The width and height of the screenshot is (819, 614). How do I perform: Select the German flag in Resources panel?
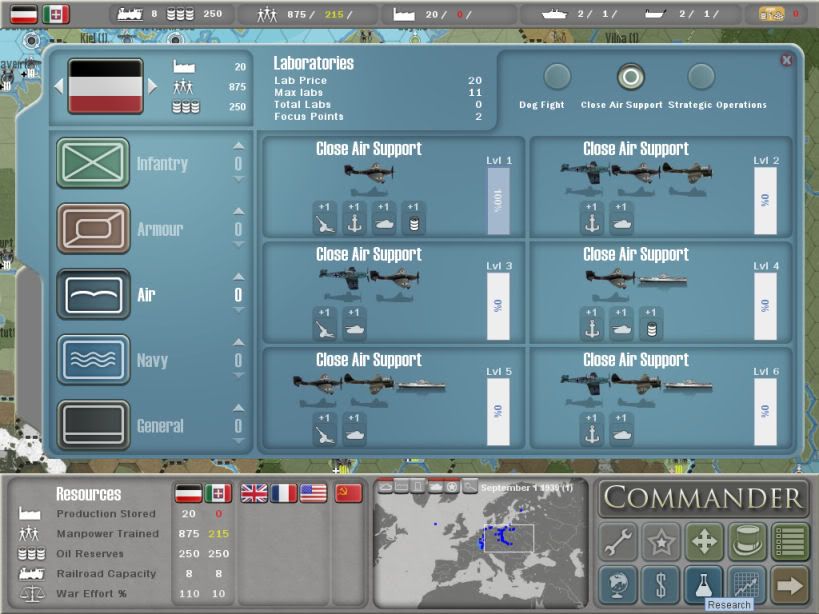tap(189, 493)
